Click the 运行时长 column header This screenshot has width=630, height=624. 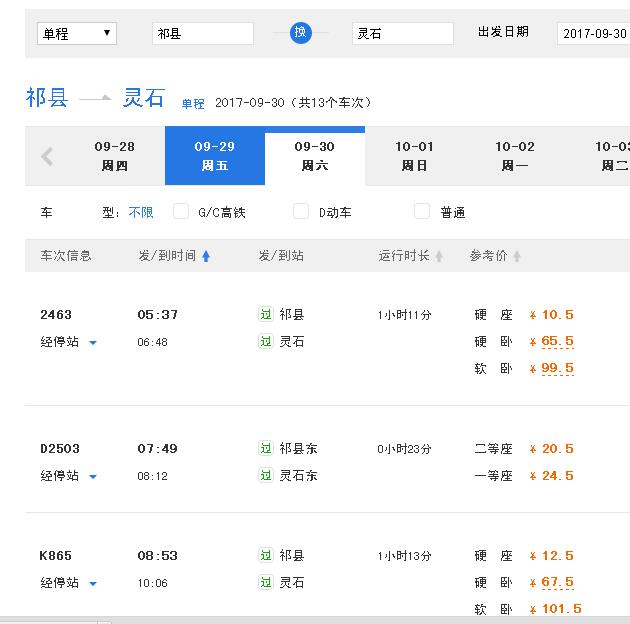click(x=404, y=256)
